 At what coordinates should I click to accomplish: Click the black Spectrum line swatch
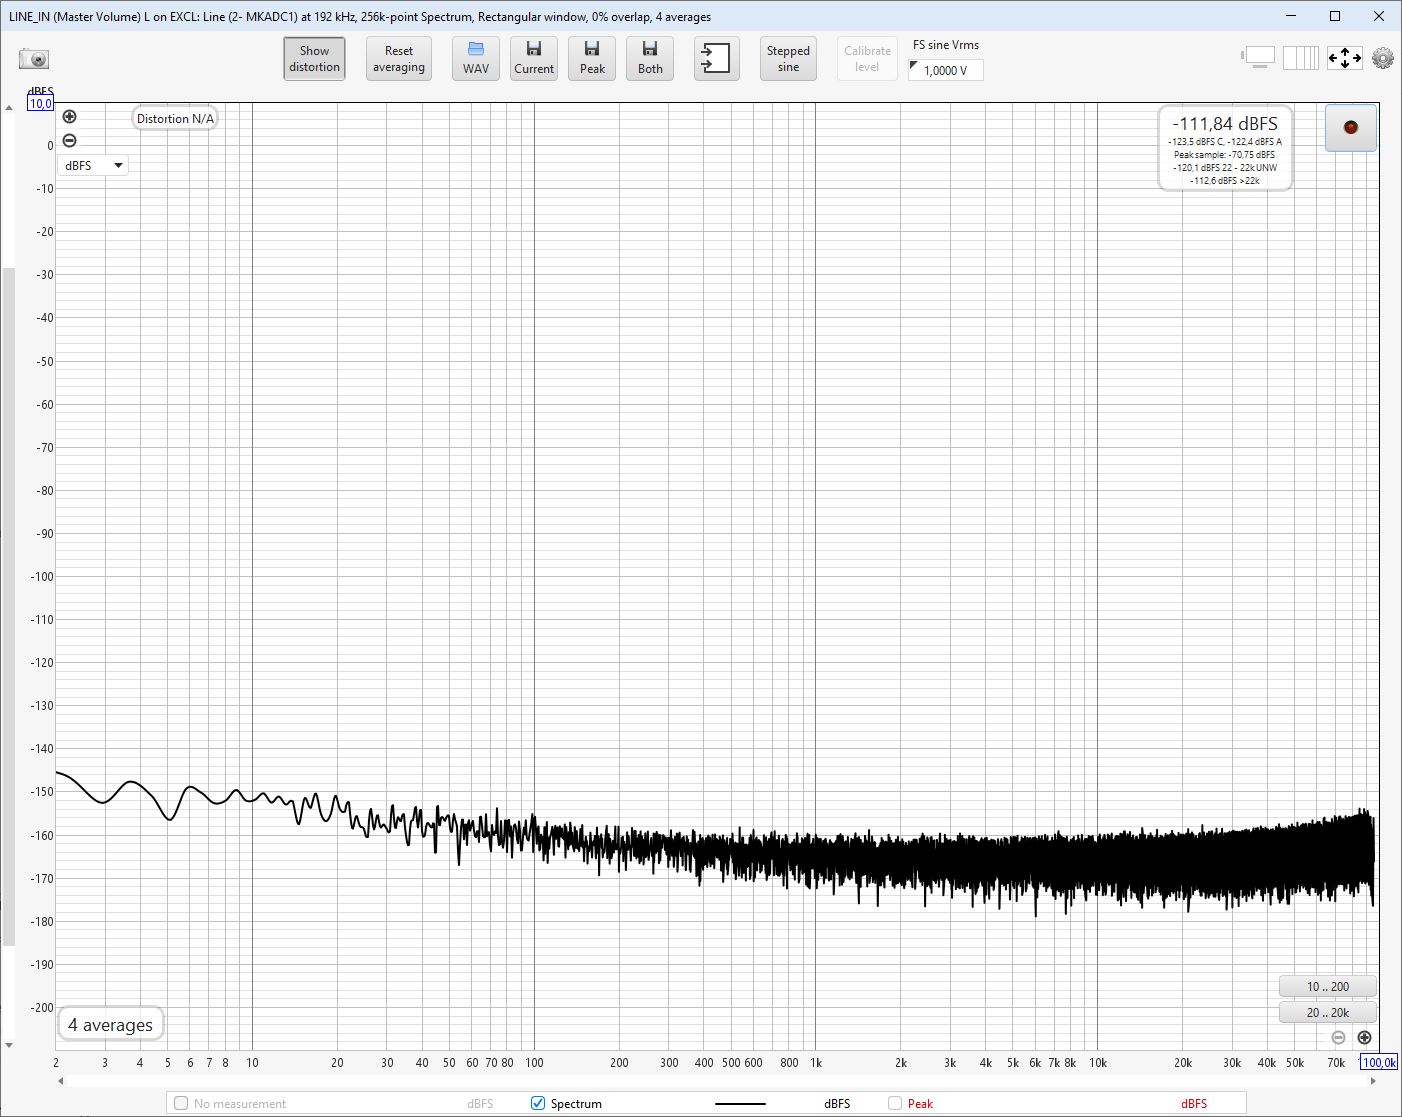(740, 1104)
